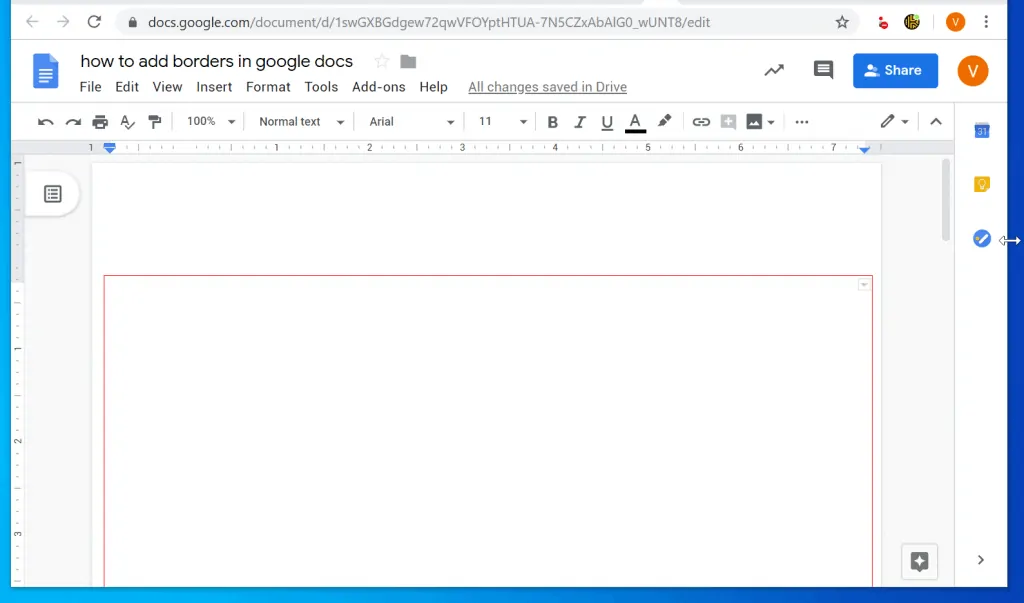Print the document
Screen dimensions: 1024x603
[99, 121]
